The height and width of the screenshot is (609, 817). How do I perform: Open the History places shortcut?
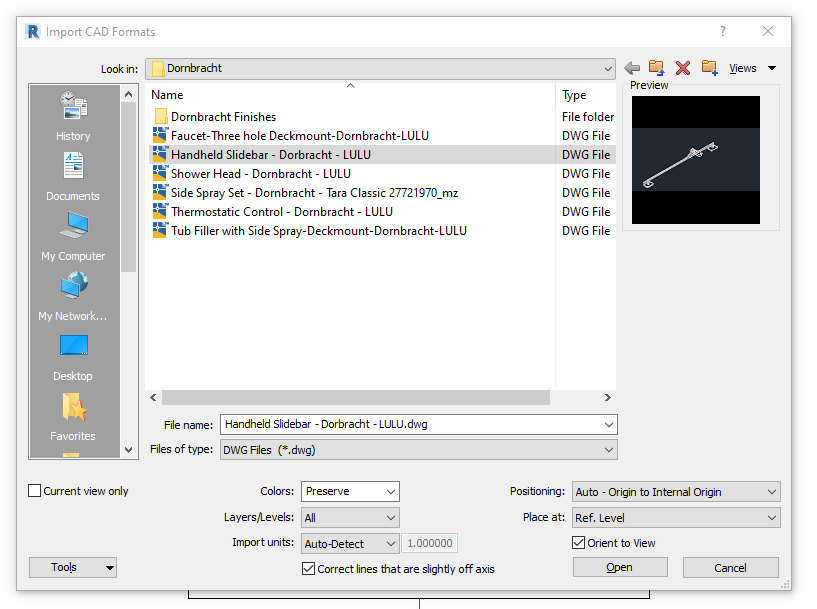pyautogui.click(x=73, y=116)
